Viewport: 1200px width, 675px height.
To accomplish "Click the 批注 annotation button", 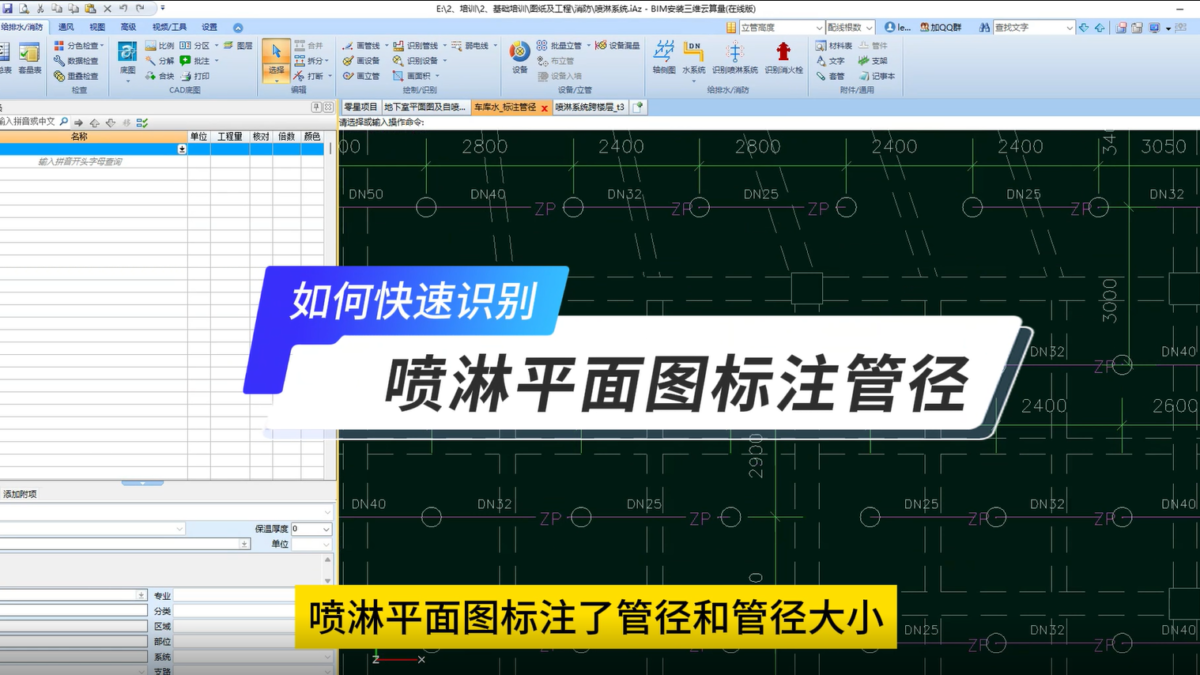I will point(195,61).
